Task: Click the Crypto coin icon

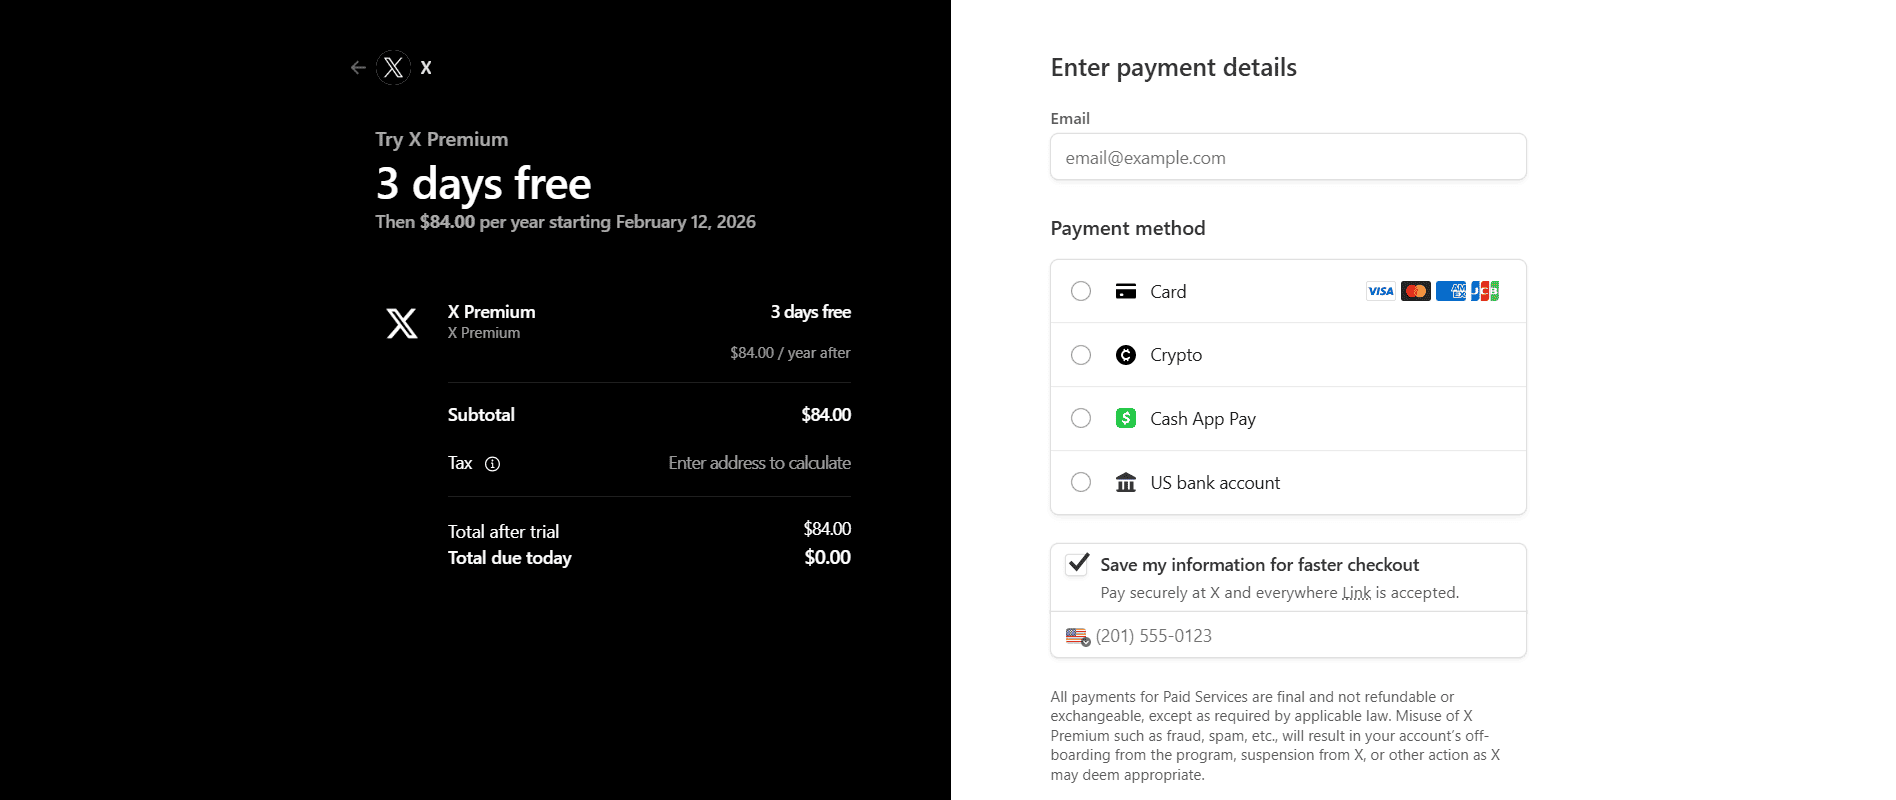Action: 1126,355
